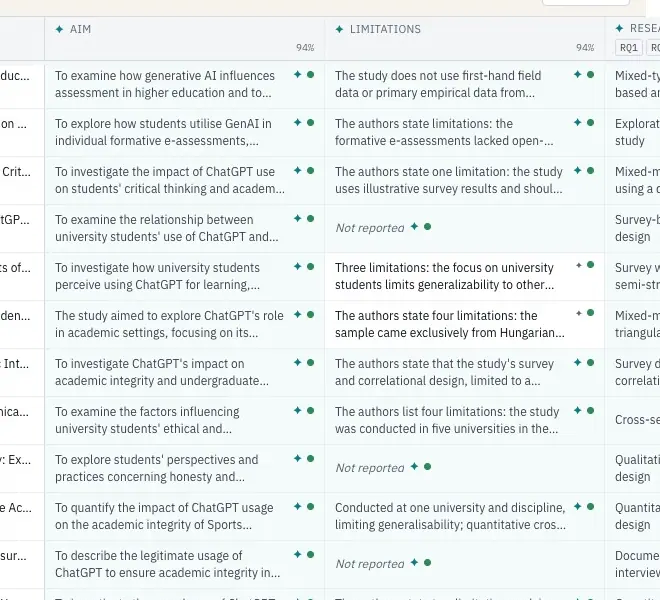The width and height of the screenshot is (660, 600).
Task: Click sparkle icon in 'relationship between university students' aim cell
Action: (x=298, y=219)
